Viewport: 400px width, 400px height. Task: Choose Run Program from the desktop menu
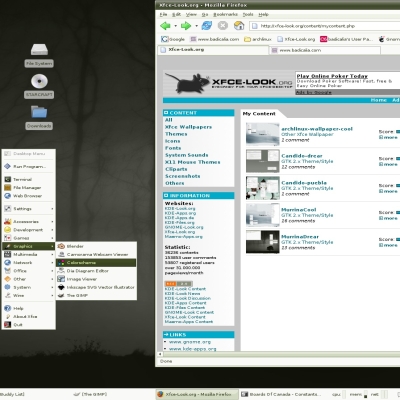tap(29, 166)
